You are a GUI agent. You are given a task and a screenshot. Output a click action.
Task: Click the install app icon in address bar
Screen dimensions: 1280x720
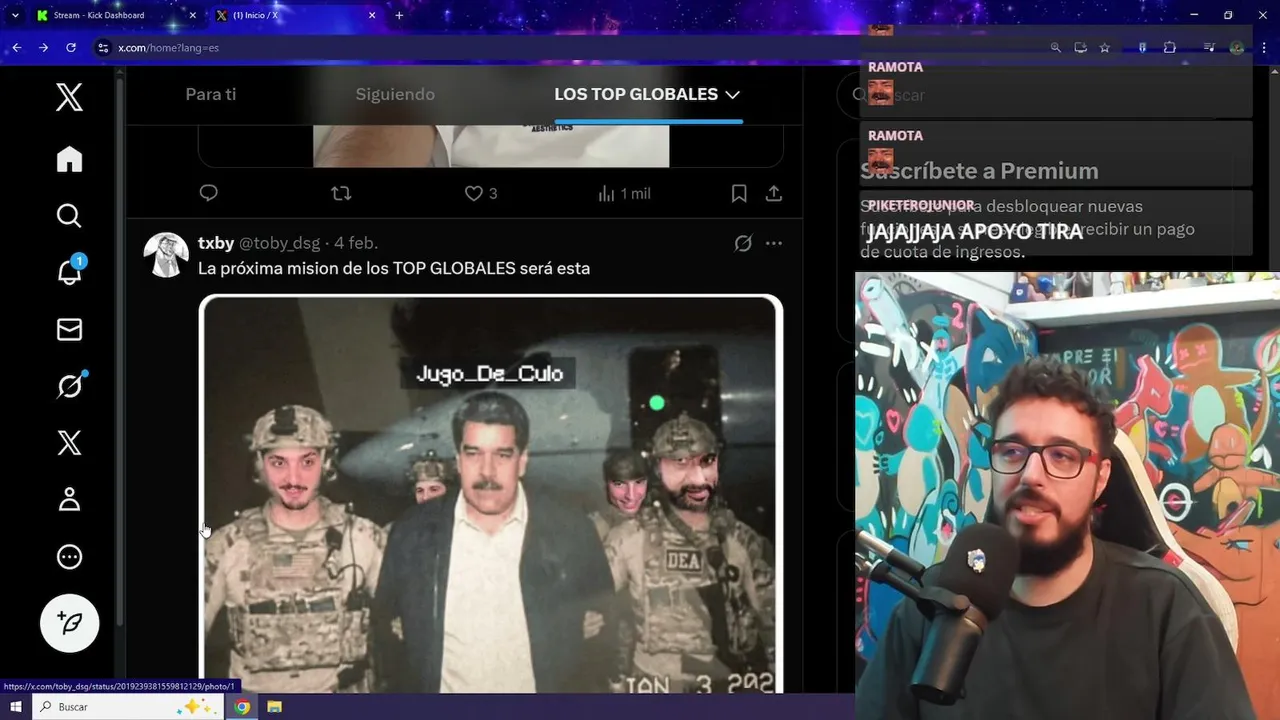1080,47
